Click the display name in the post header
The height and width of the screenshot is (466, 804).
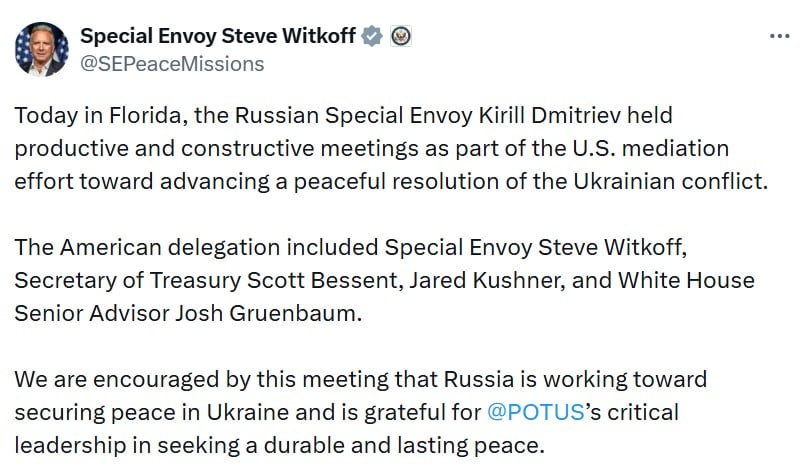(218, 37)
